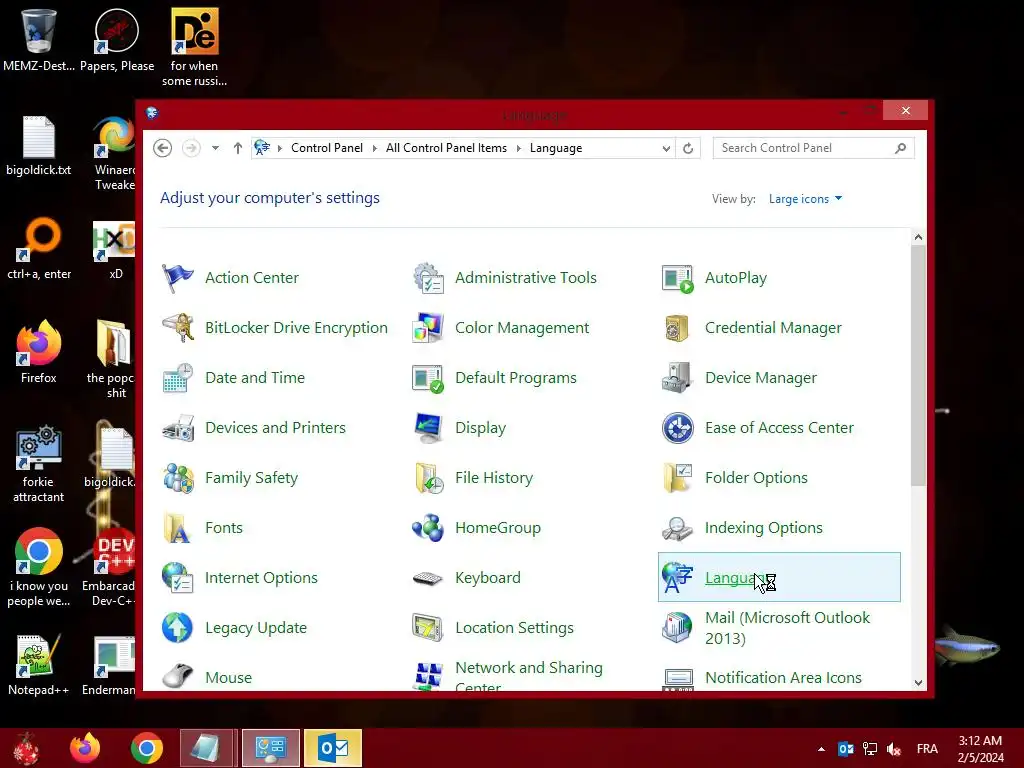Open the AutoPlay icon
Screen dimensions: 1024x768
[678, 278]
